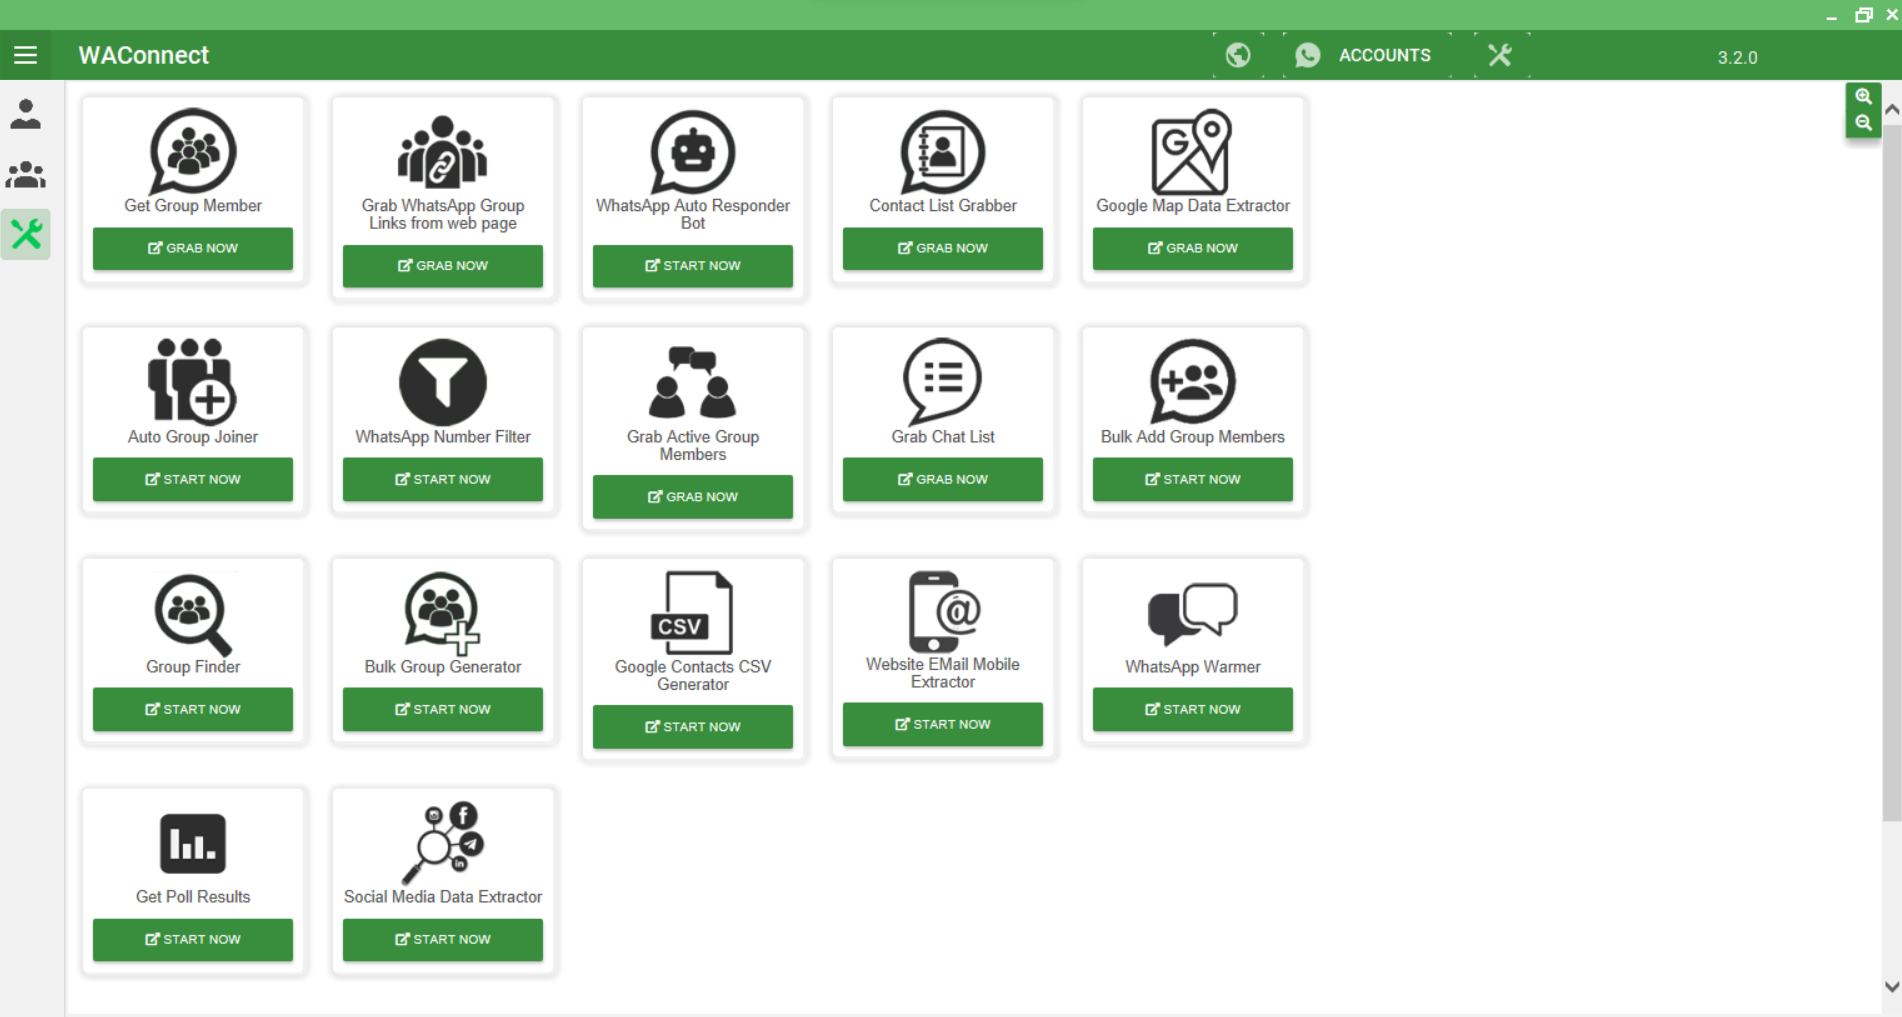The width and height of the screenshot is (1902, 1017).
Task: Start the WhatsApp Warmer tool
Action: 1192,709
